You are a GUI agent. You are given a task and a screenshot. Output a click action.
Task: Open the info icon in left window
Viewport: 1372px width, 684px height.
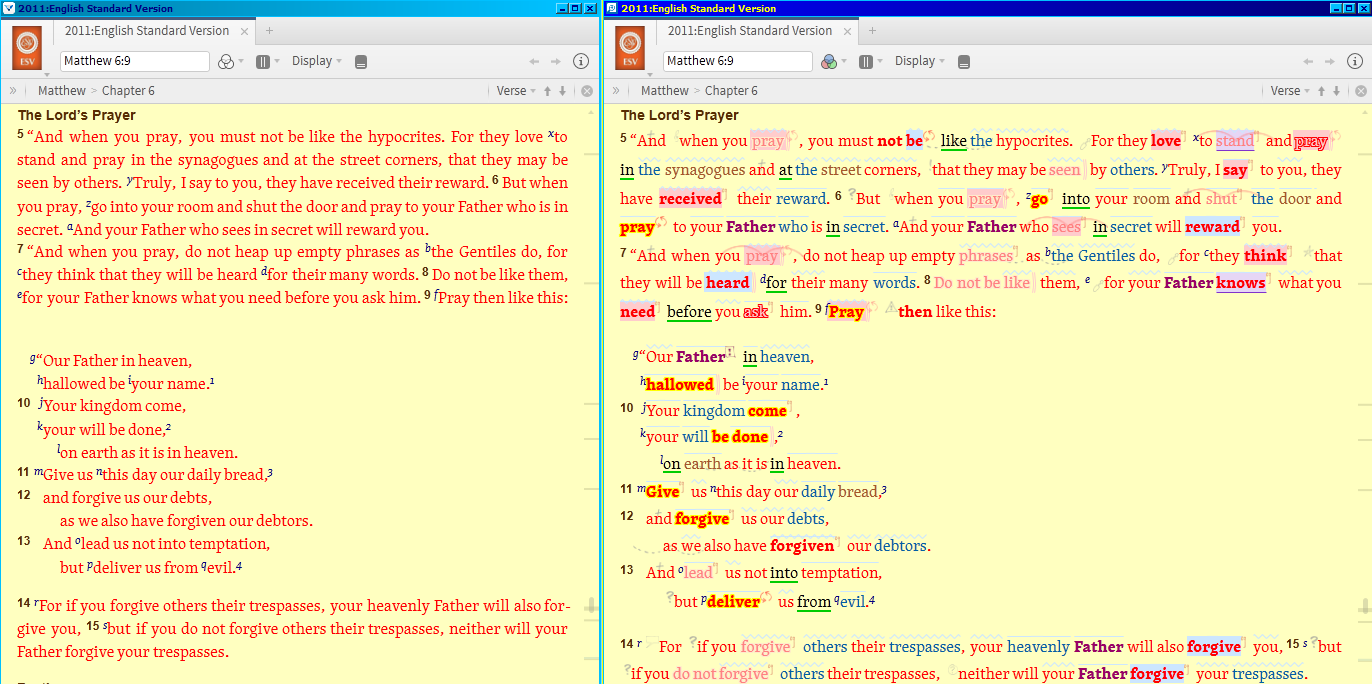click(581, 61)
